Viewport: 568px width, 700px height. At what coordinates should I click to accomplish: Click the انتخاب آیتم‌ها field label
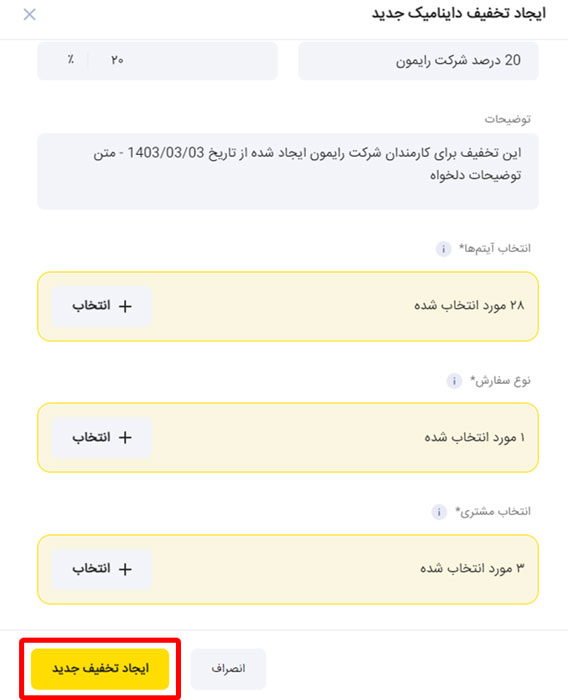[495, 249]
